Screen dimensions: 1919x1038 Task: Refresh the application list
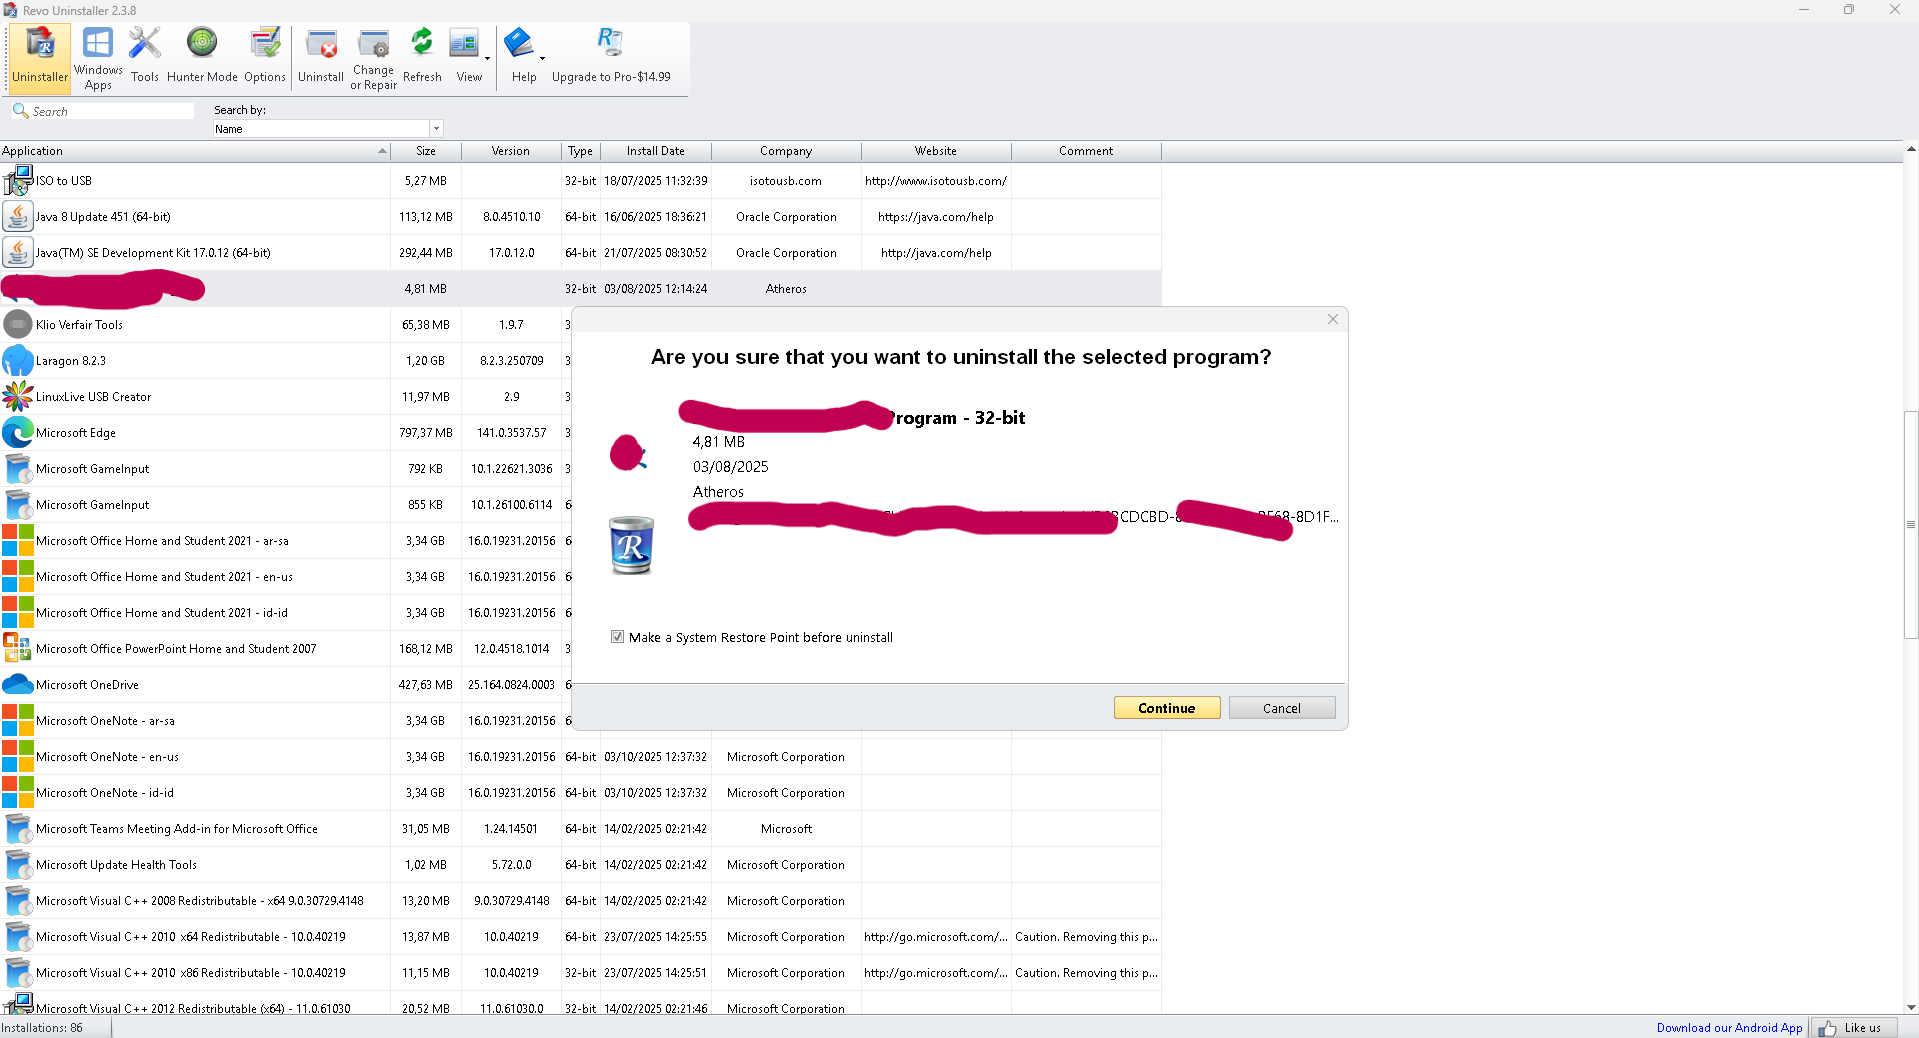(422, 57)
